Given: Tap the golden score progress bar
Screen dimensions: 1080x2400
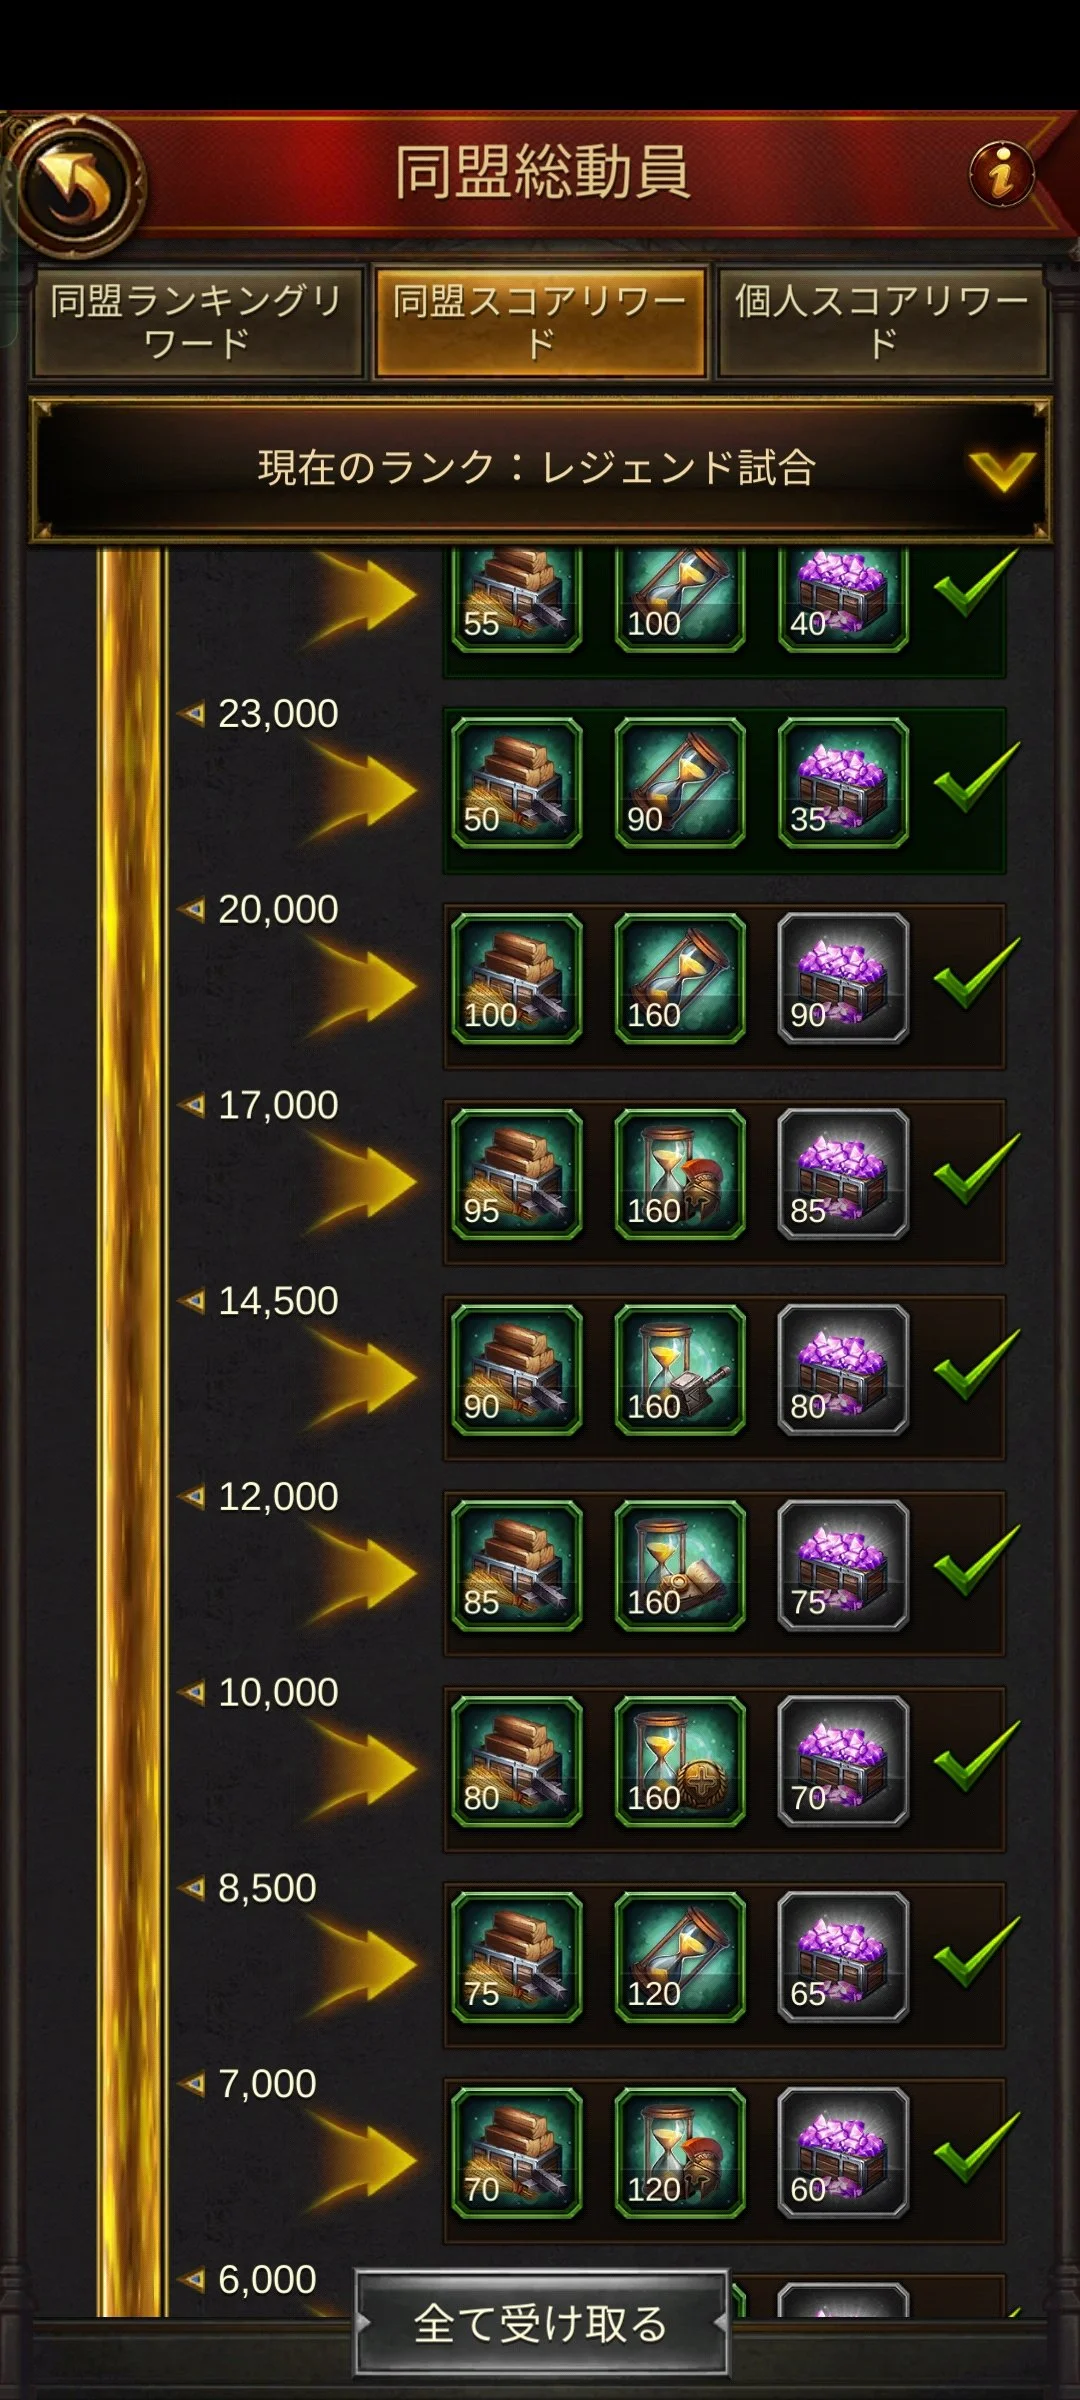Looking at the screenshot, I should click(x=131, y=1430).
